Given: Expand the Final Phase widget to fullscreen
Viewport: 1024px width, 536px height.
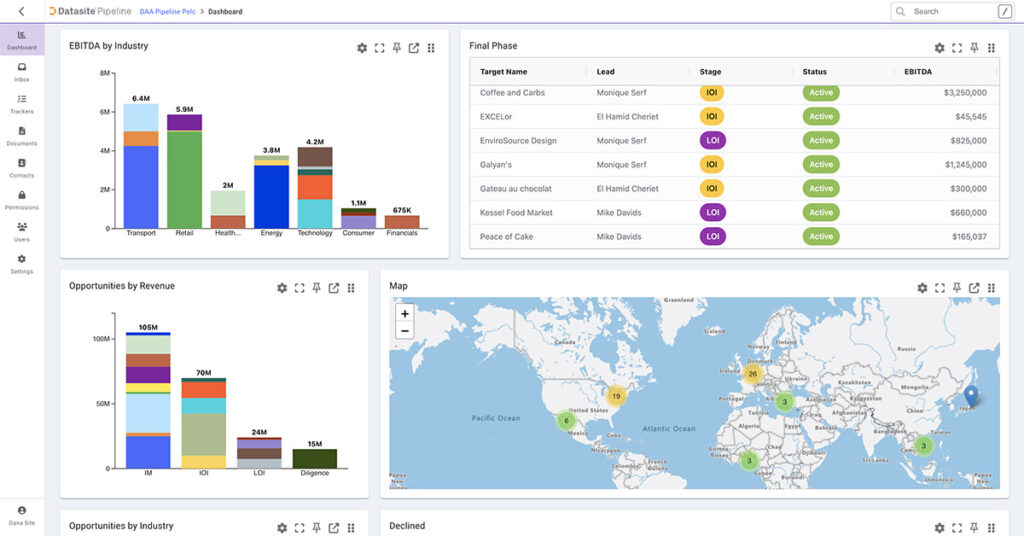Looking at the screenshot, I should pyautogui.click(x=957, y=48).
